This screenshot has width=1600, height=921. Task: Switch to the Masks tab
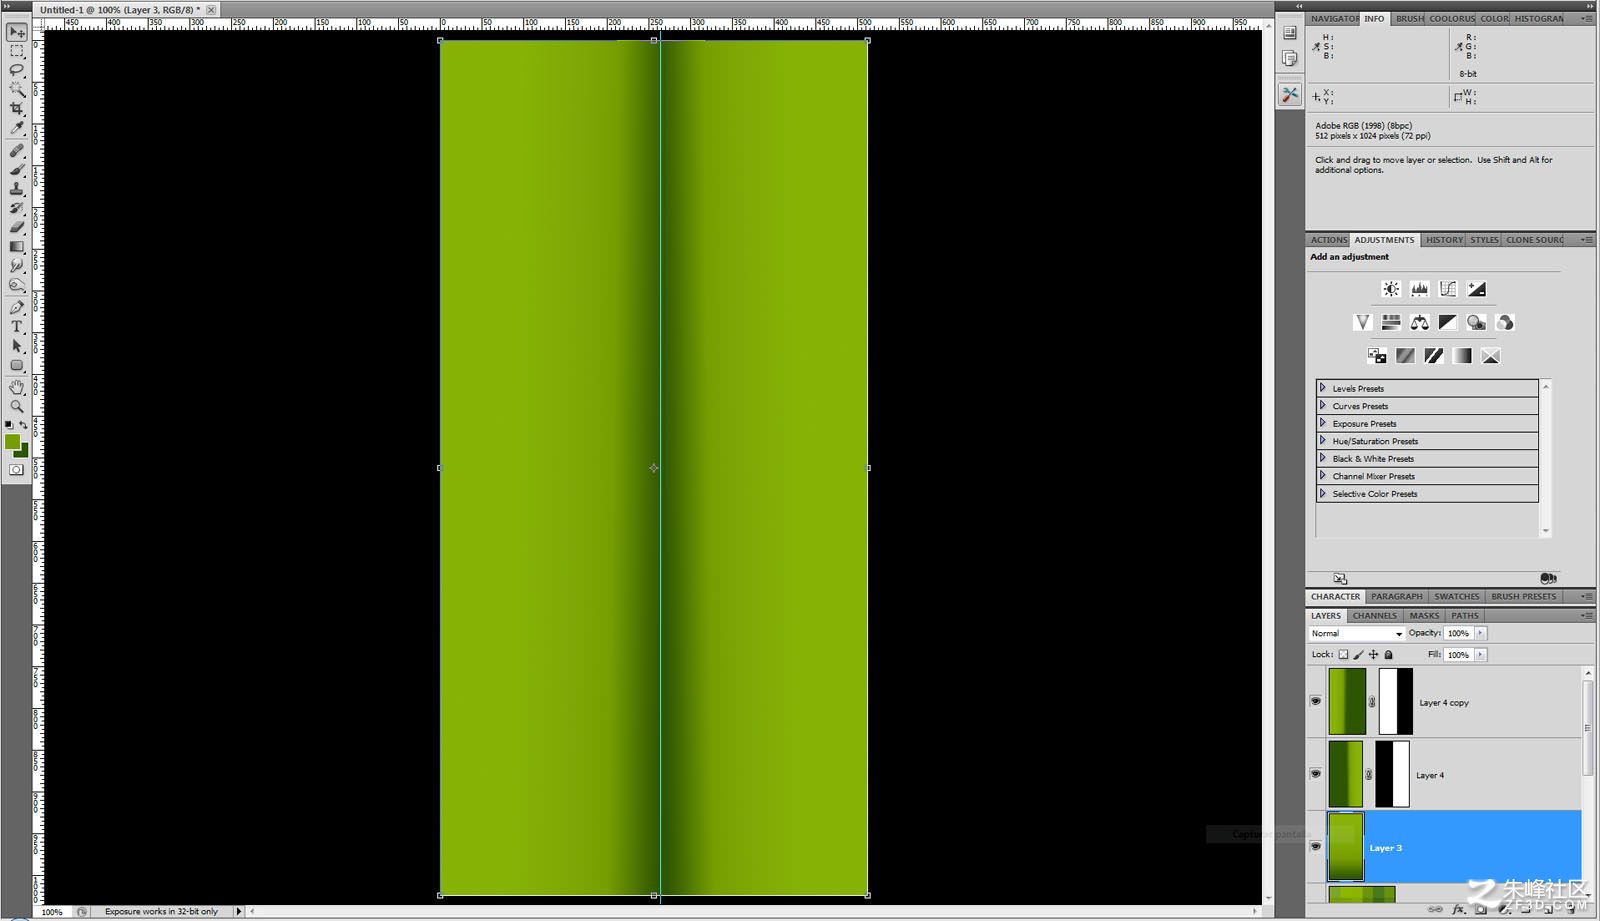[1424, 616]
